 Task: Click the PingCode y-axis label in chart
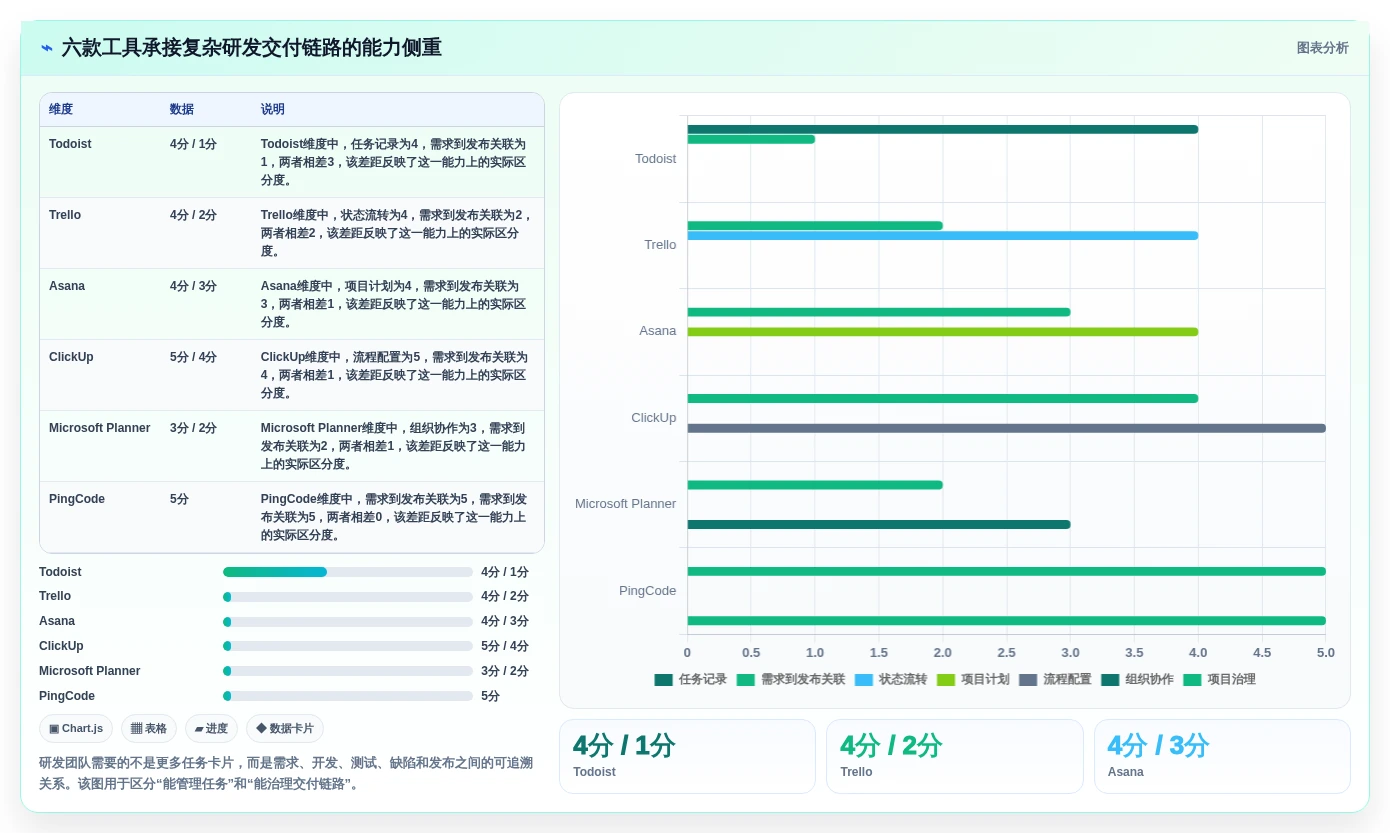(x=648, y=591)
